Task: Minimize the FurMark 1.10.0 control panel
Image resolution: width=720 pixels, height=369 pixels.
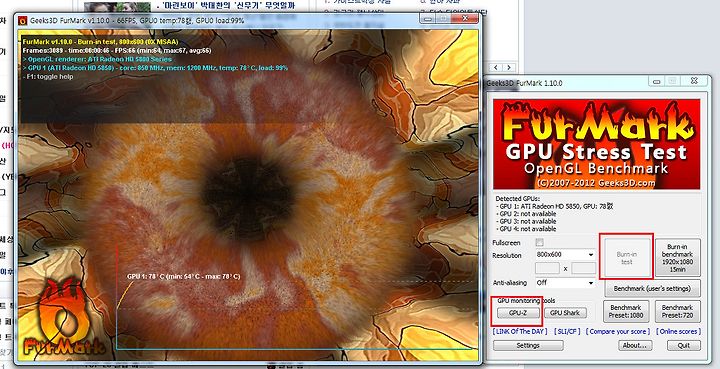Action: 656,82
